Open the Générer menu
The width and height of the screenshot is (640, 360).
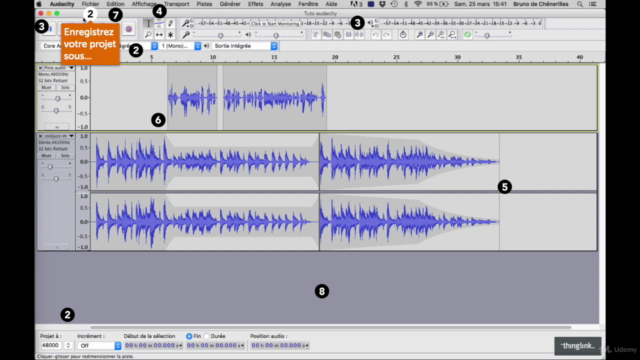(x=230, y=4)
